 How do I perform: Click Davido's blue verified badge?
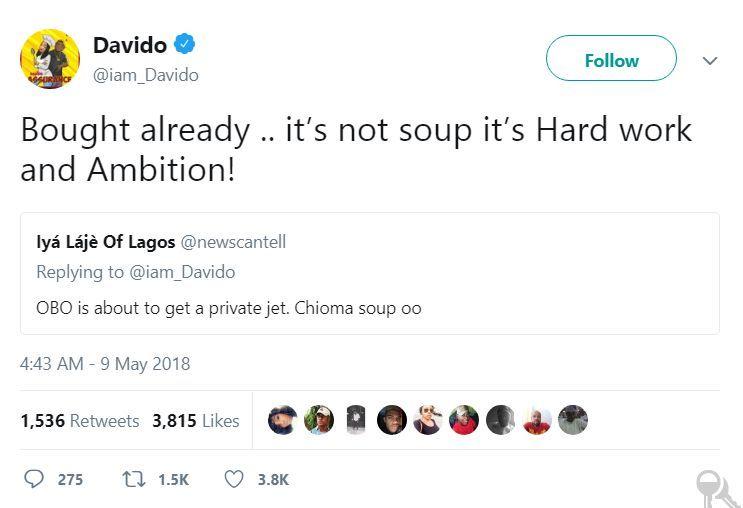click(185, 44)
